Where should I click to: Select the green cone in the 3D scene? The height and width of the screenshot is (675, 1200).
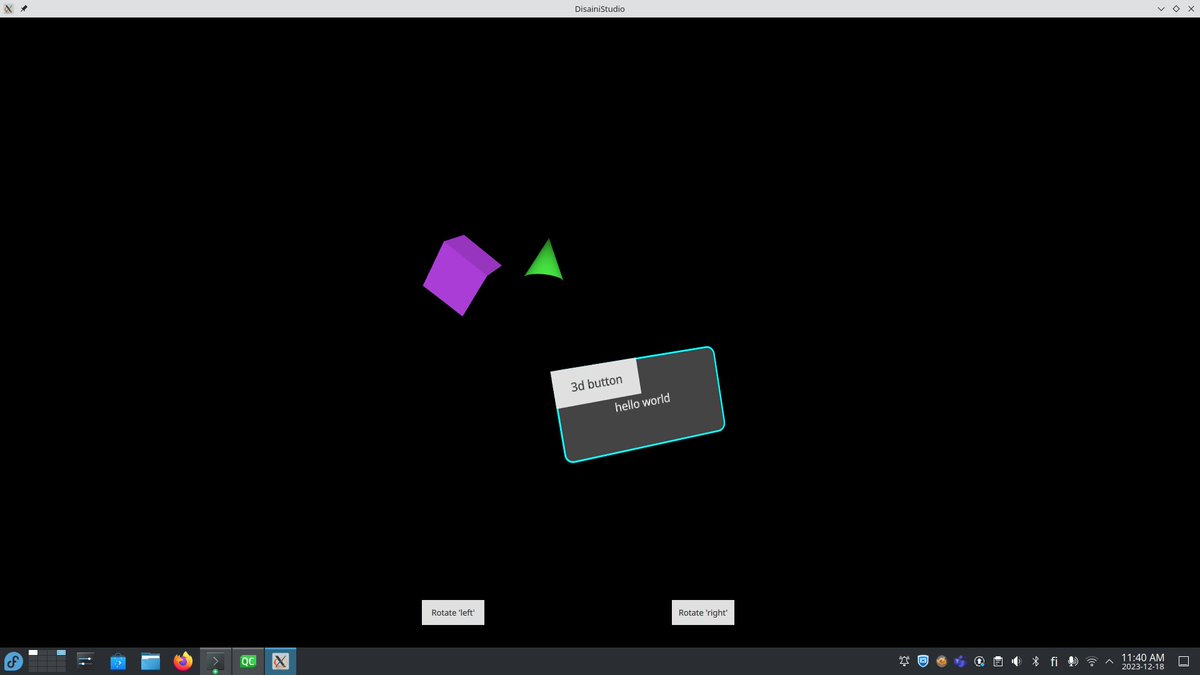(545, 260)
